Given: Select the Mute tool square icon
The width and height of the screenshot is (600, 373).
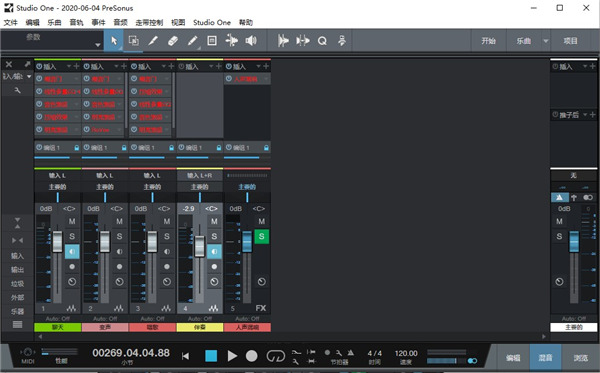Looking at the screenshot, I should click(212, 41).
